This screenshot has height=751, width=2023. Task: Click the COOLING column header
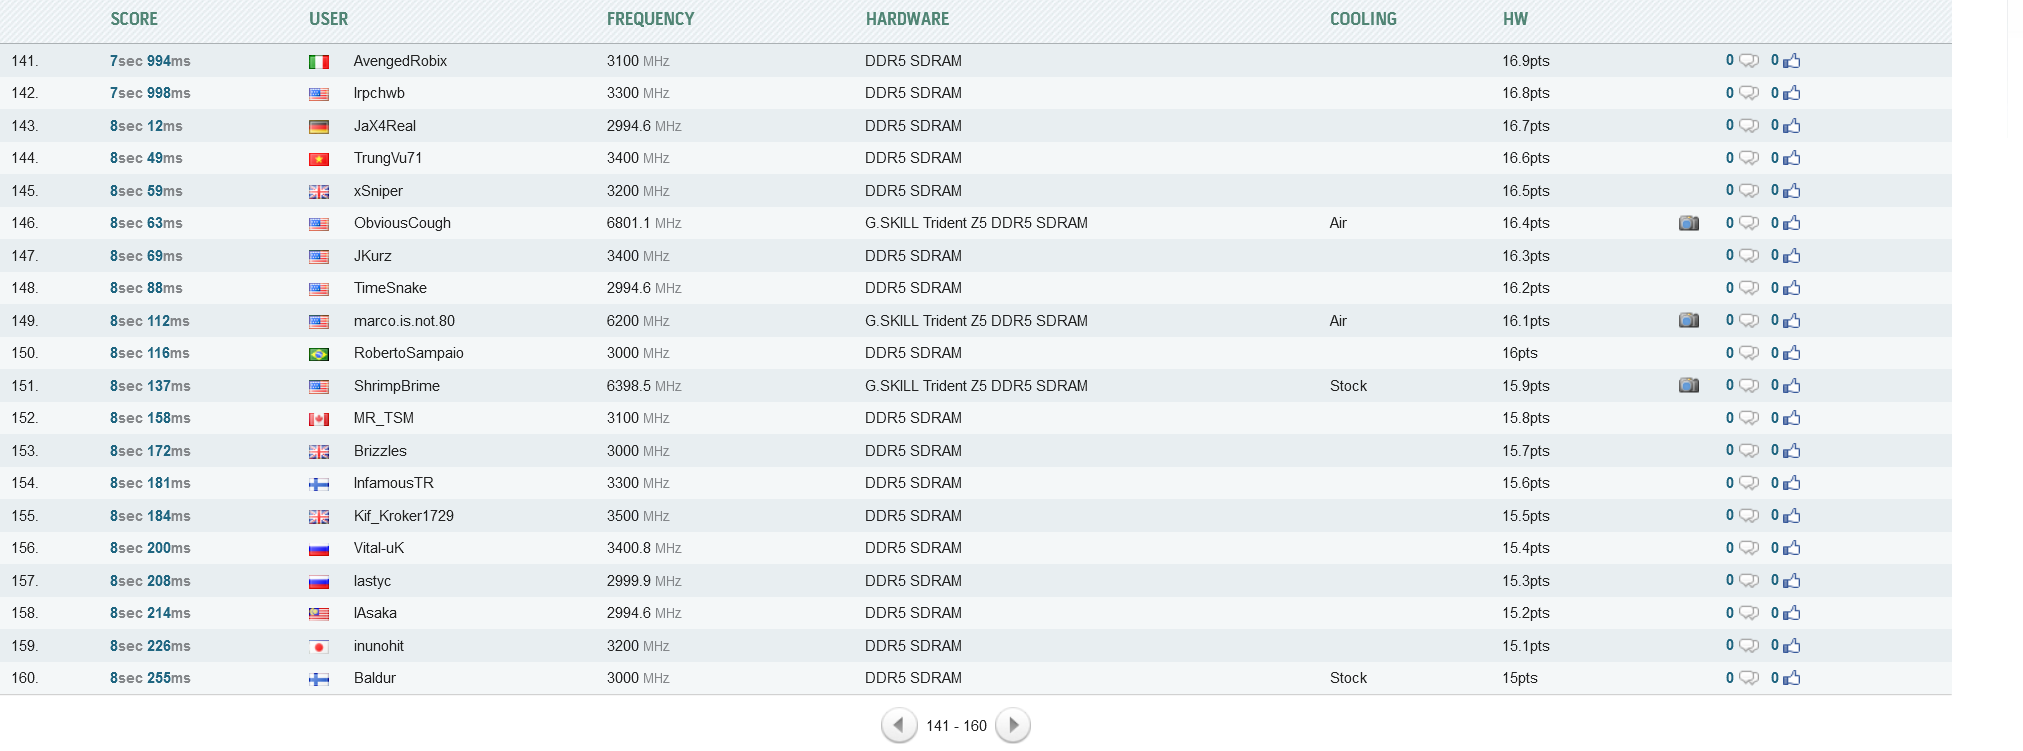click(1362, 19)
